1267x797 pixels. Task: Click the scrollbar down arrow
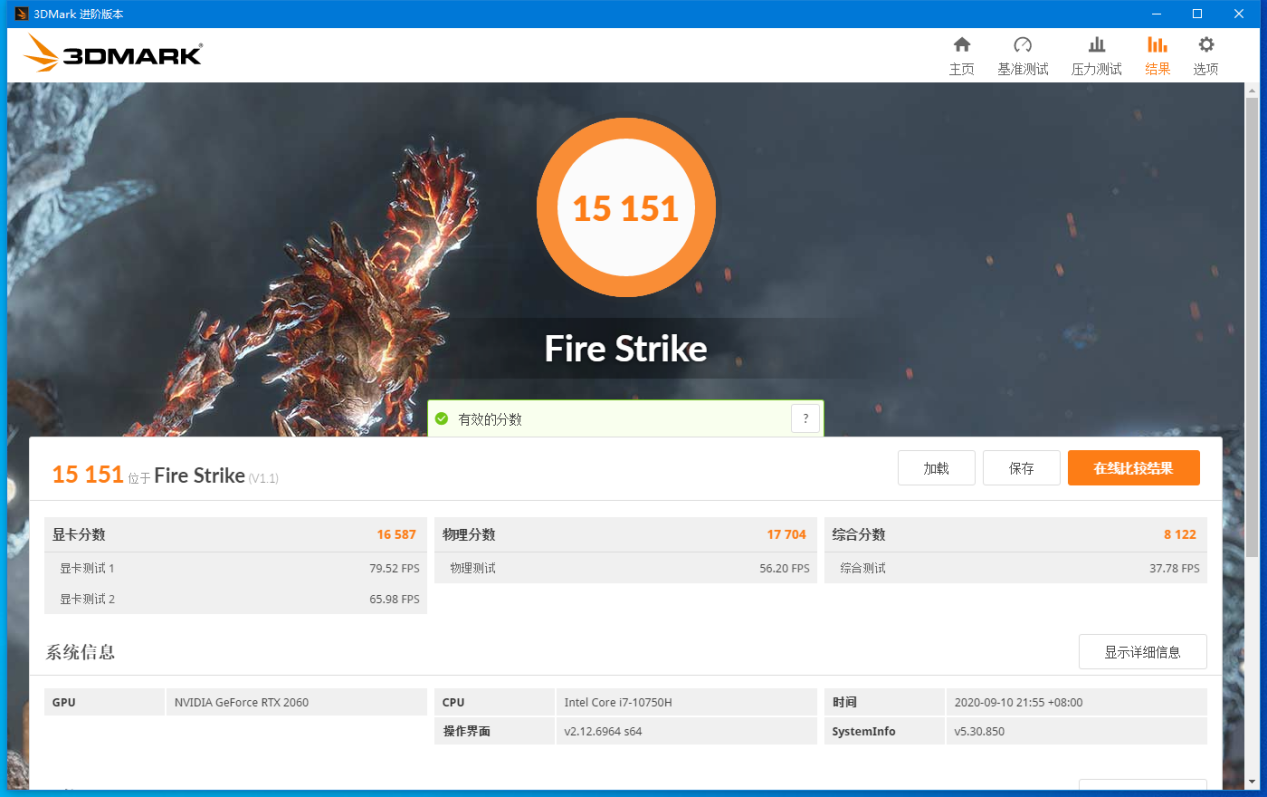pos(1251,781)
